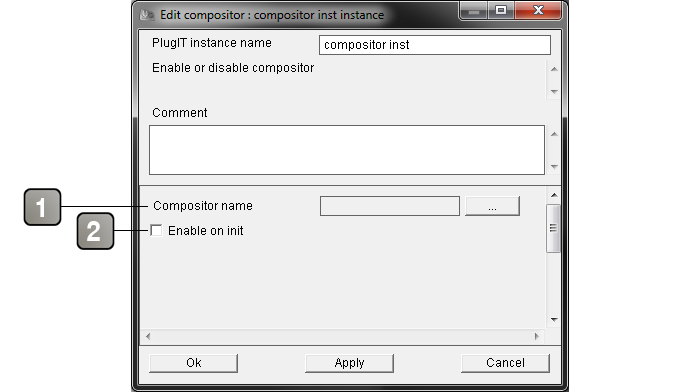
Task: Click the application icon in title bar
Action: 147,15
